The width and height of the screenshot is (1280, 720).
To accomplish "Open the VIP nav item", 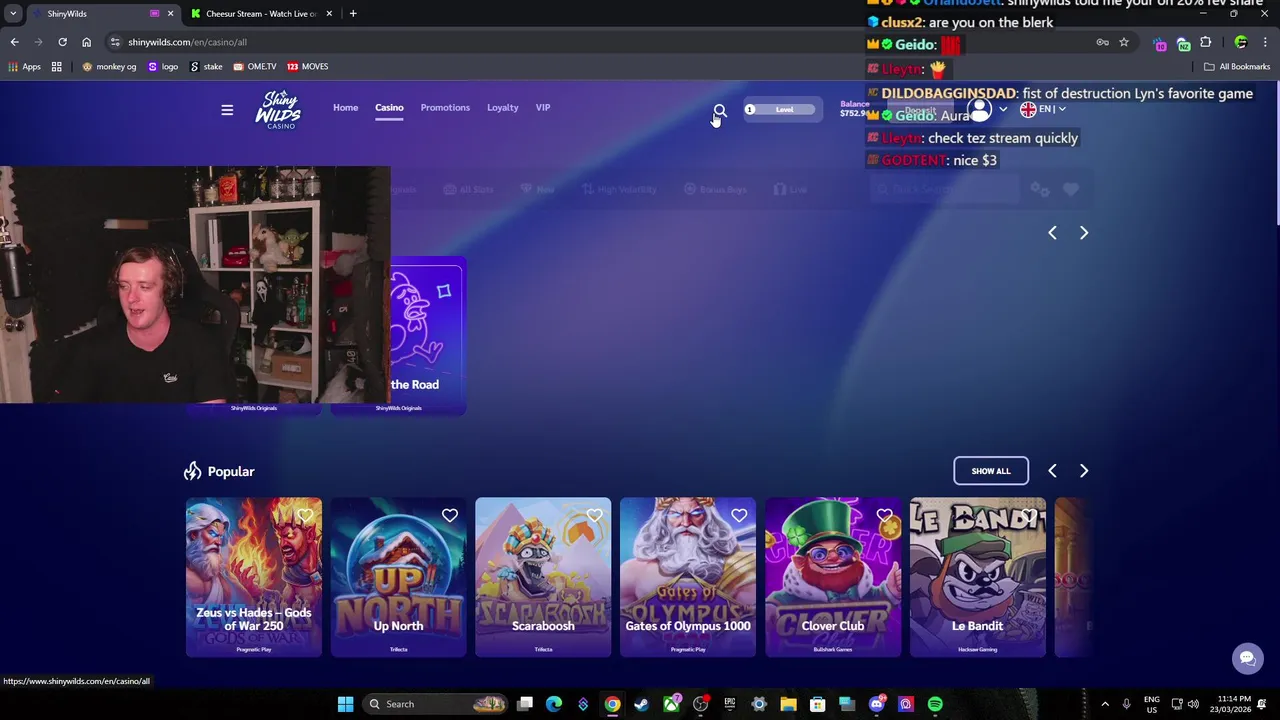I will (x=543, y=108).
